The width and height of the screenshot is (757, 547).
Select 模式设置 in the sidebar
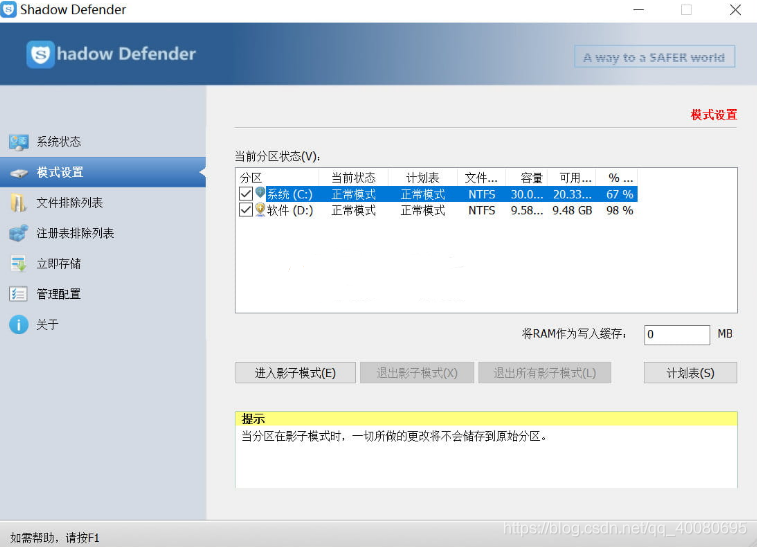click(x=103, y=172)
